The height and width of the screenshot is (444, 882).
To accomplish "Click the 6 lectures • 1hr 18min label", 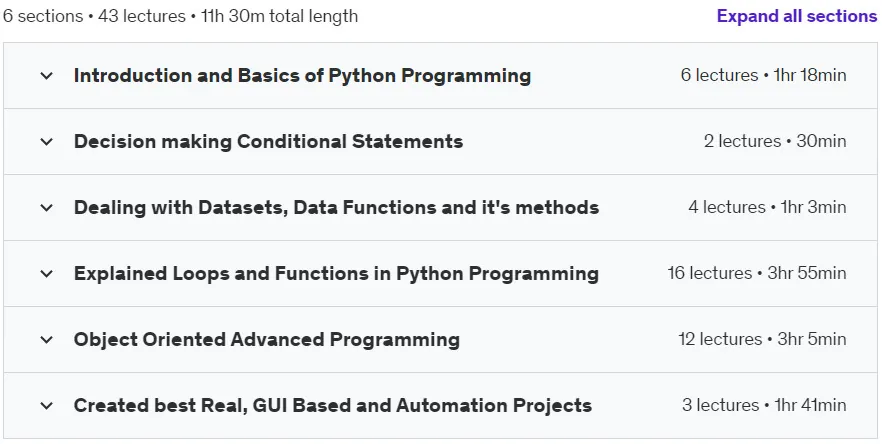I will (763, 75).
